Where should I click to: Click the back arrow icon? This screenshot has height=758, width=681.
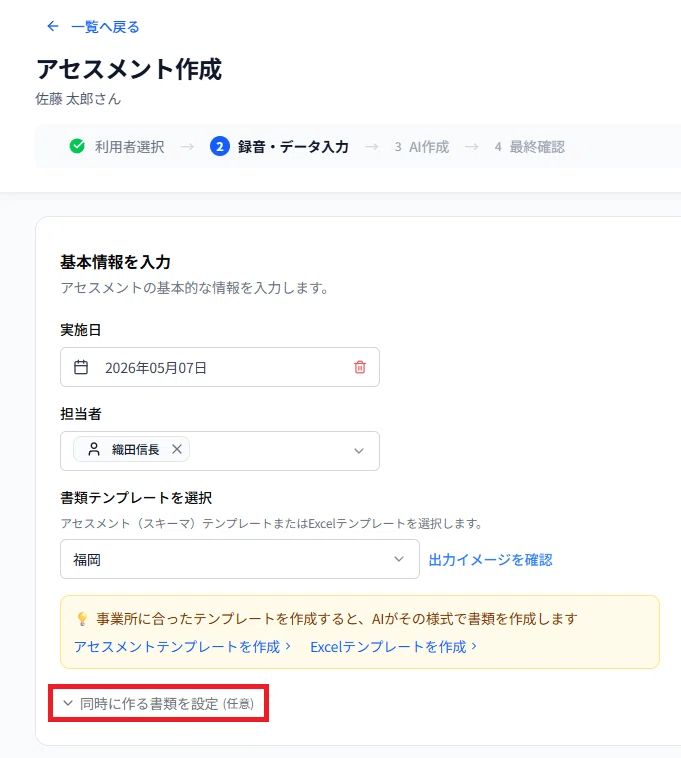point(53,26)
